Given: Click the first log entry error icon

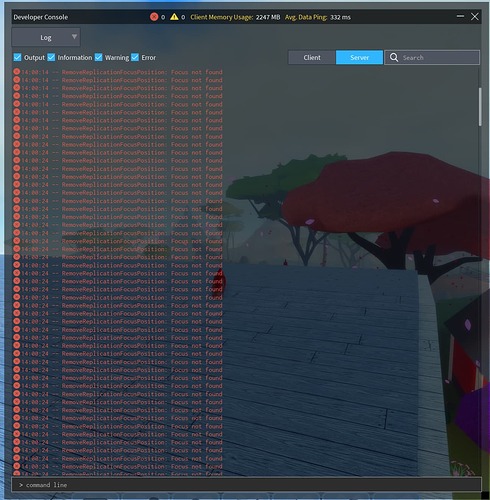Looking at the screenshot, I should pos(17,72).
